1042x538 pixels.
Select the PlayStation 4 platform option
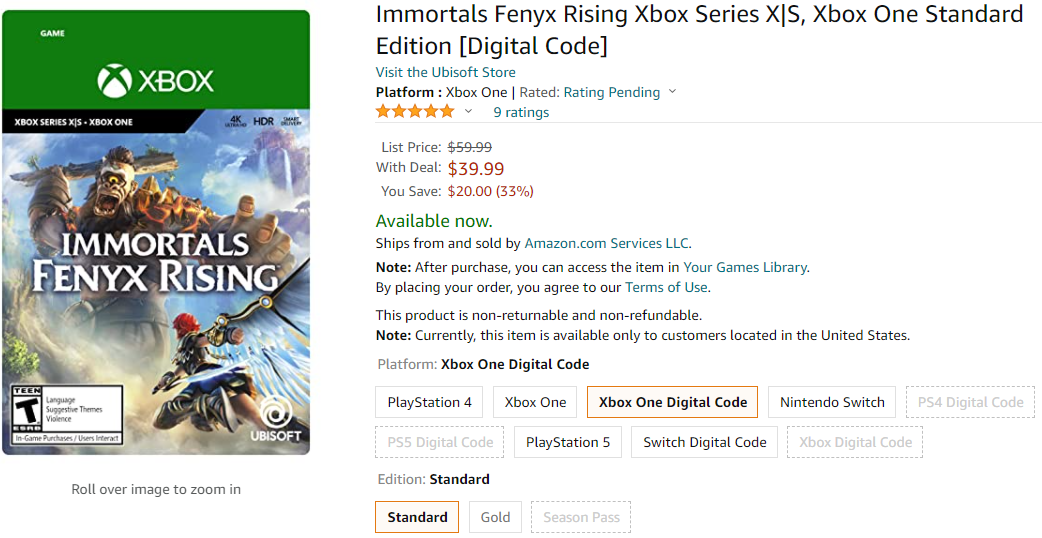429,402
